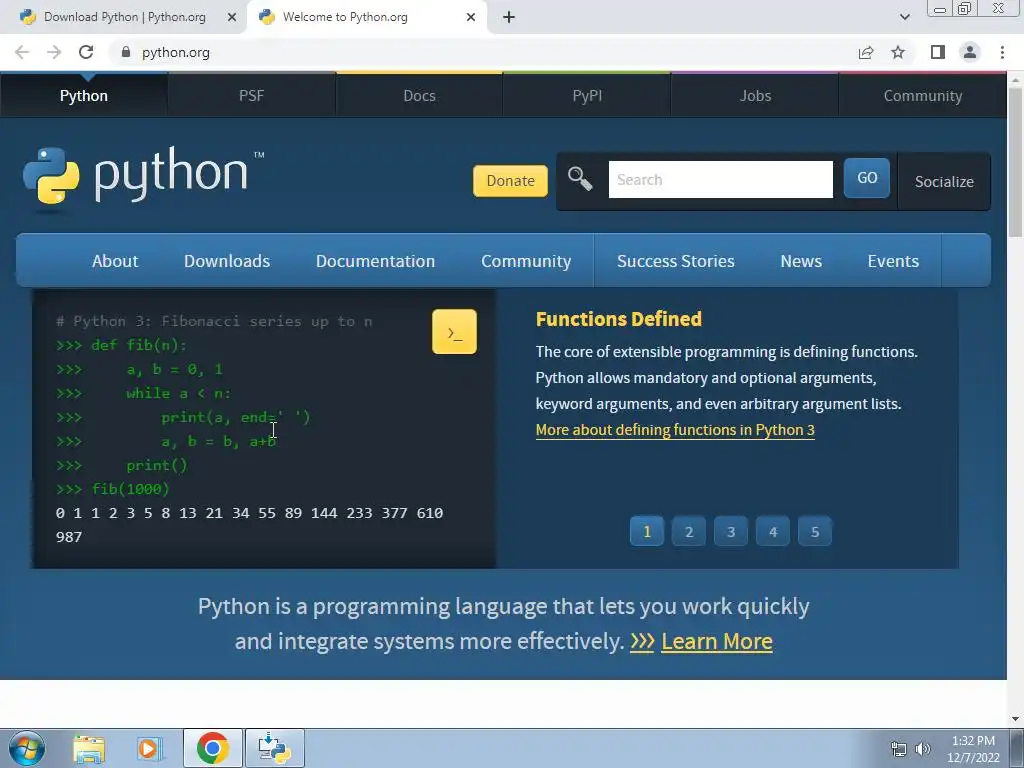
Task: Open More about defining functions in Python 3 link
Action: pyautogui.click(x=675, y=430)
